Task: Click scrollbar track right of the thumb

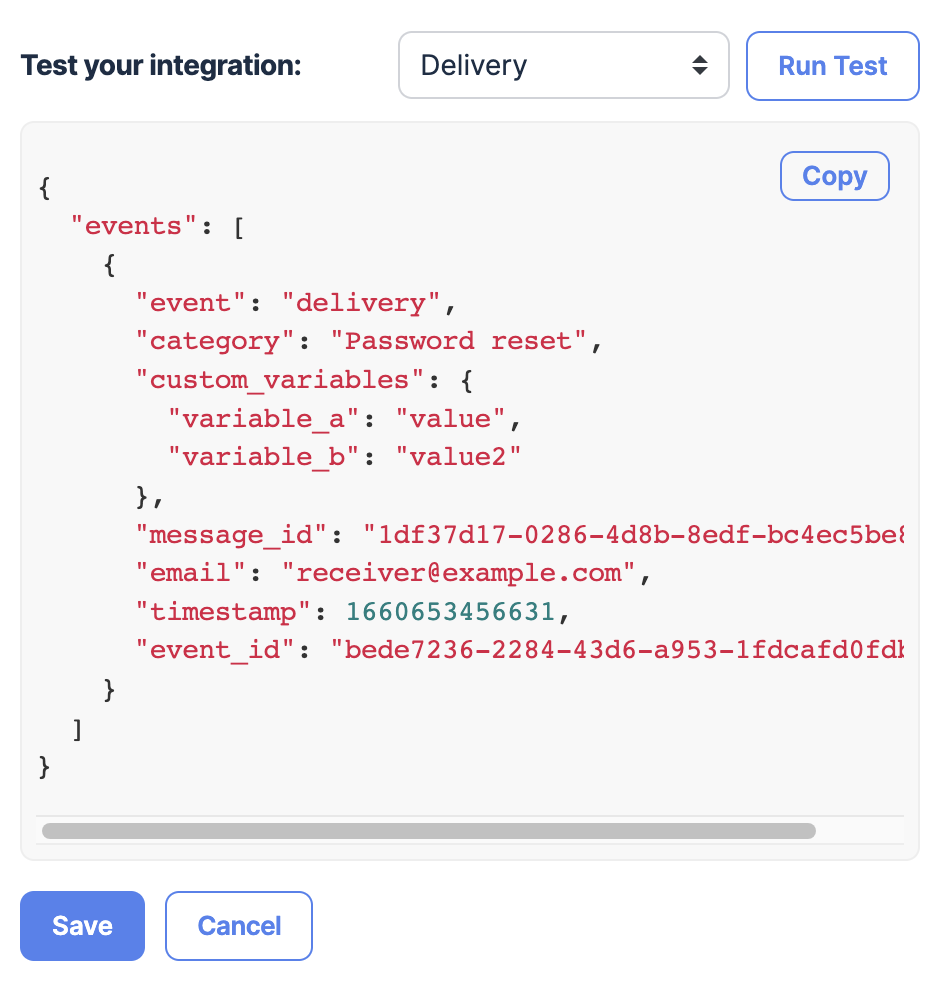Action: (x=860, y=831)
